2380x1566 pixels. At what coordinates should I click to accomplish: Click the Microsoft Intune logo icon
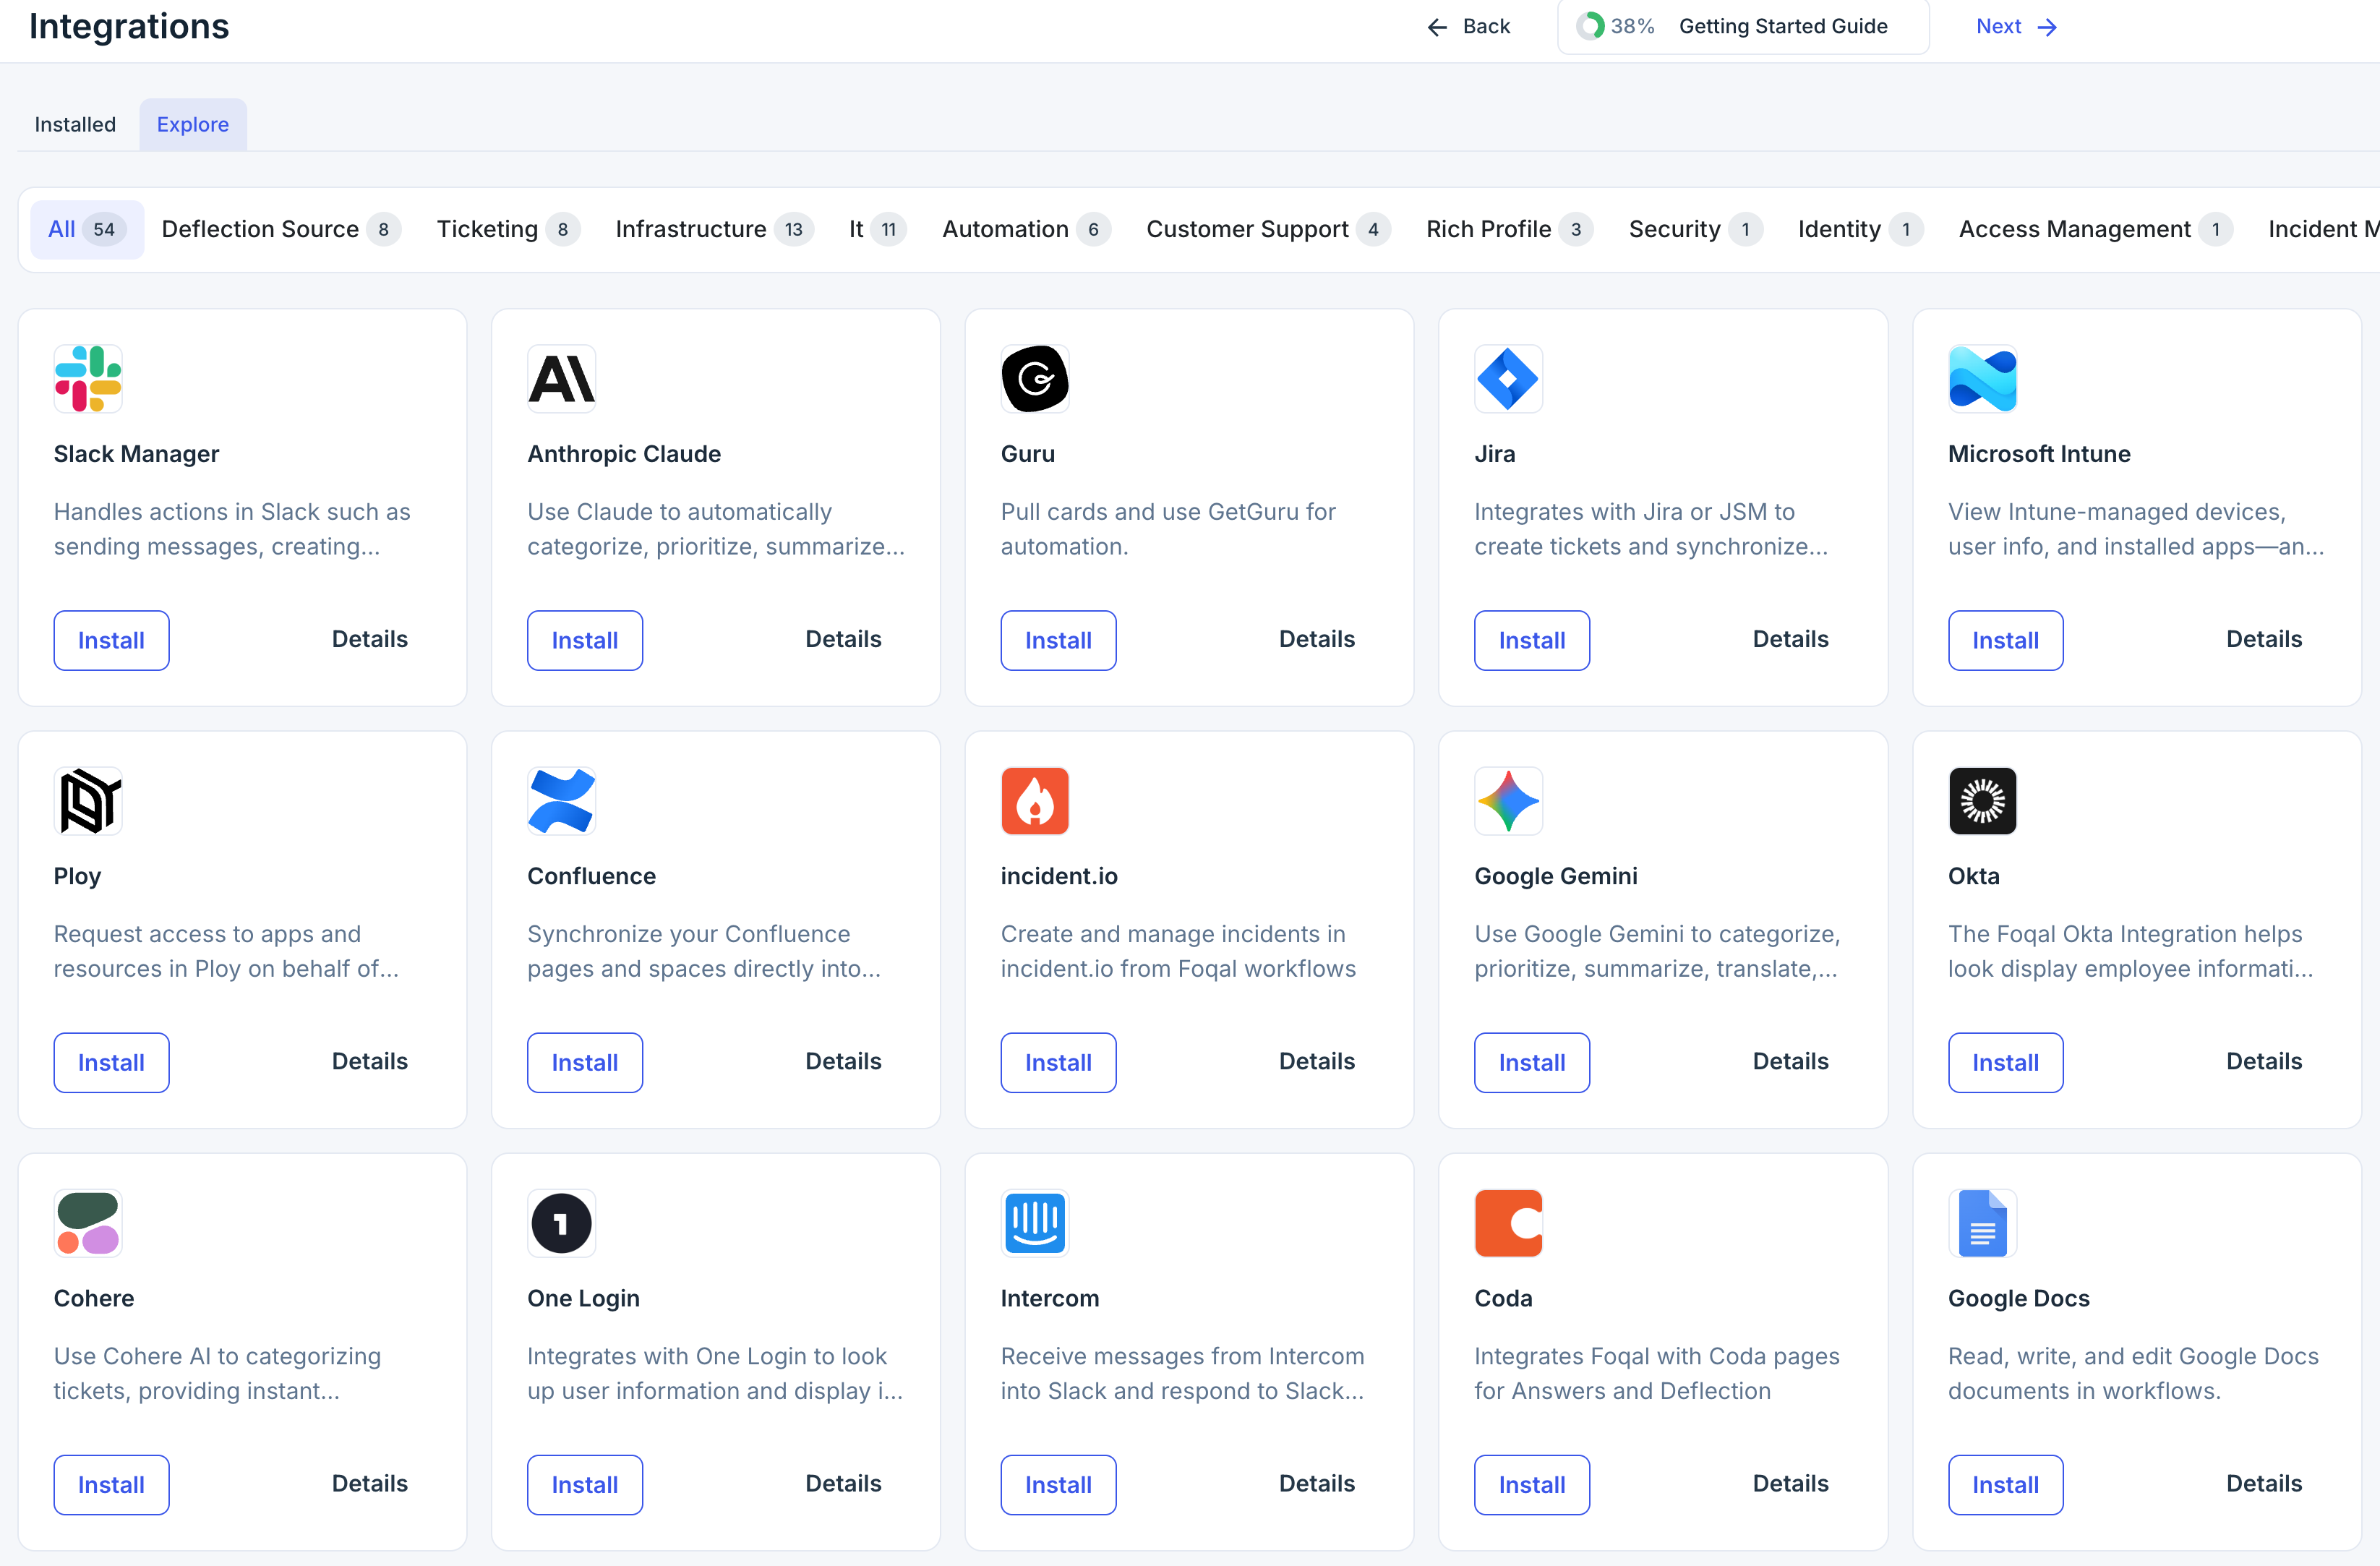pos(1982,379)
